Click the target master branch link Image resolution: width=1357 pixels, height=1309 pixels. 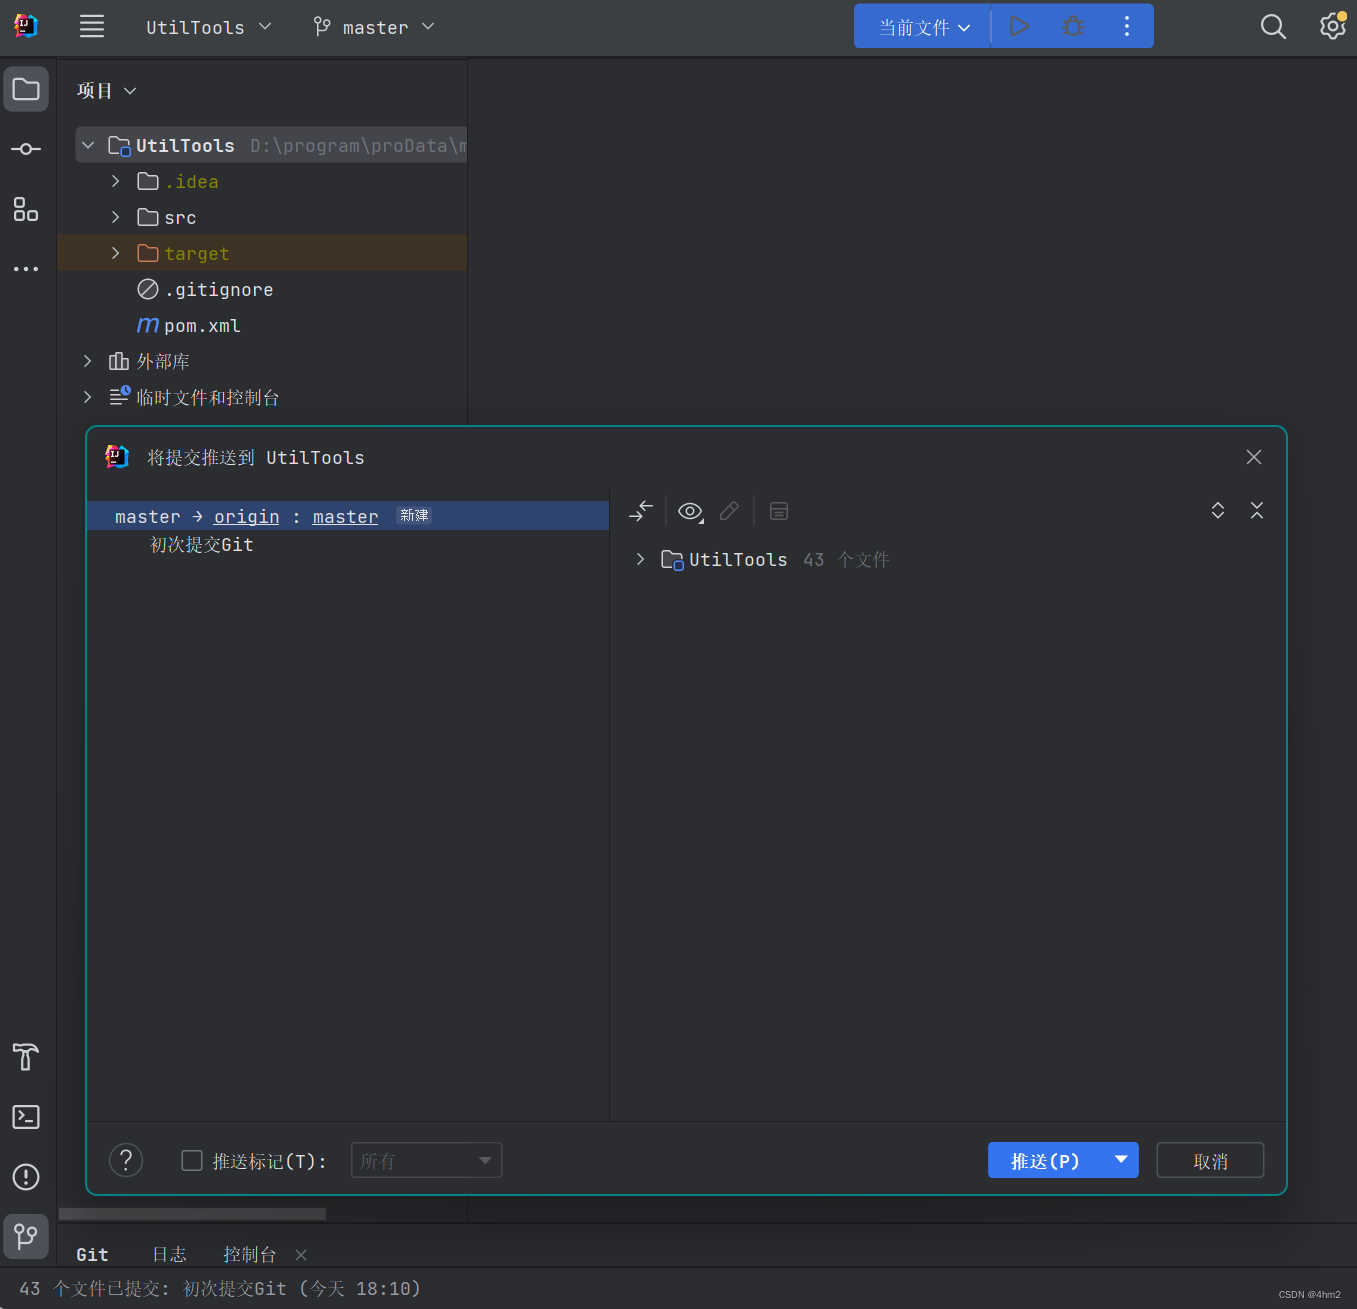(x=345, y=516)
